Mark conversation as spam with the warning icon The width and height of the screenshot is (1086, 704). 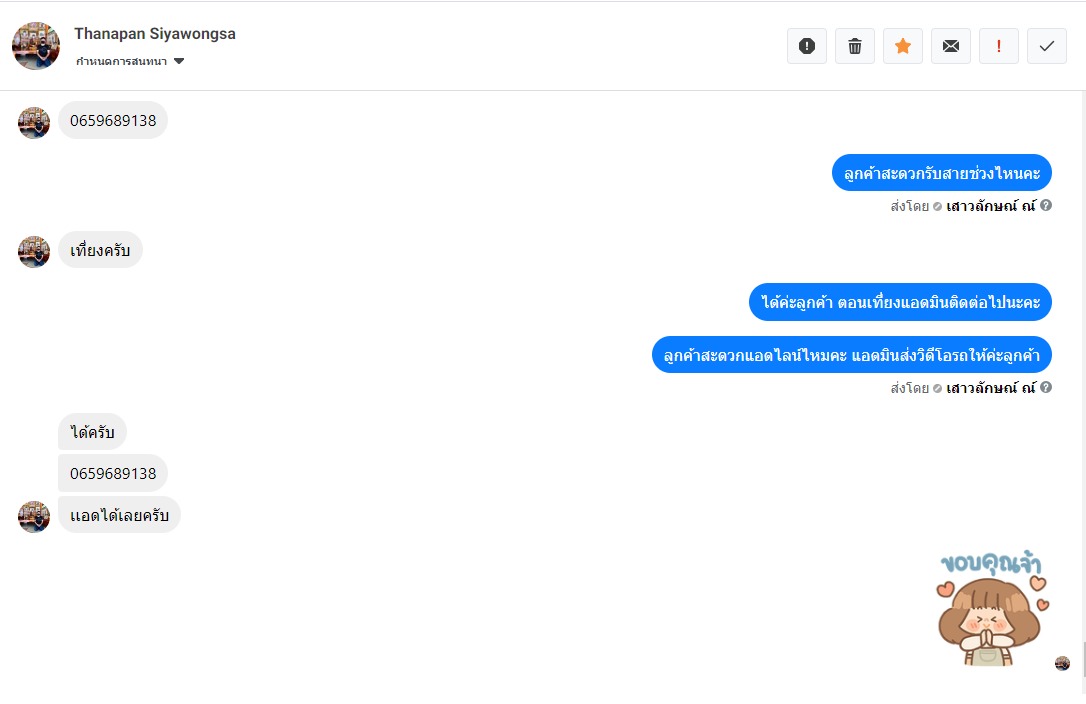[x=807, y=46]
